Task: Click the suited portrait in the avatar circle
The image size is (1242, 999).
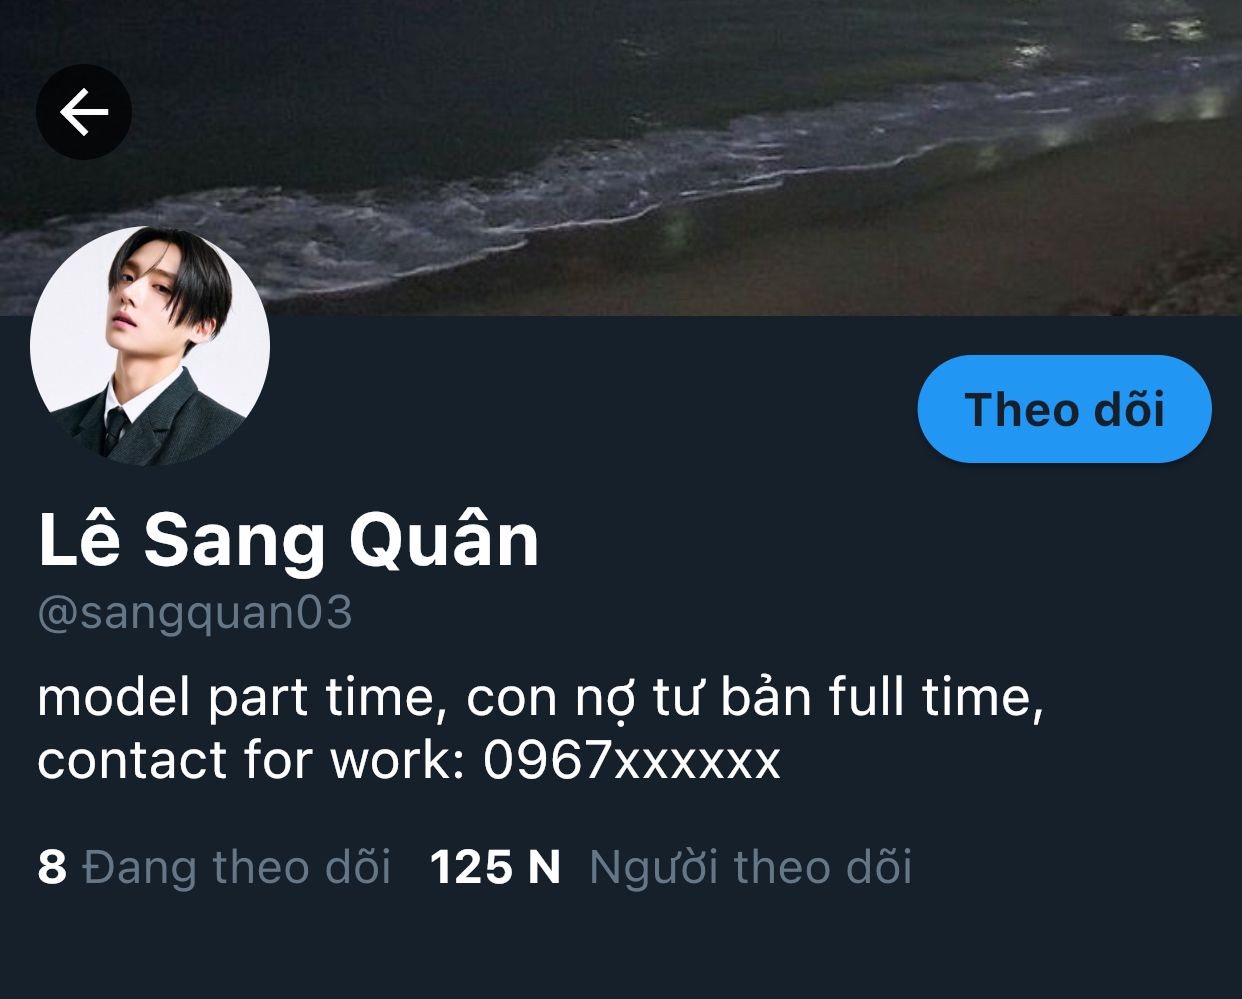Action: tap(150, 346)
